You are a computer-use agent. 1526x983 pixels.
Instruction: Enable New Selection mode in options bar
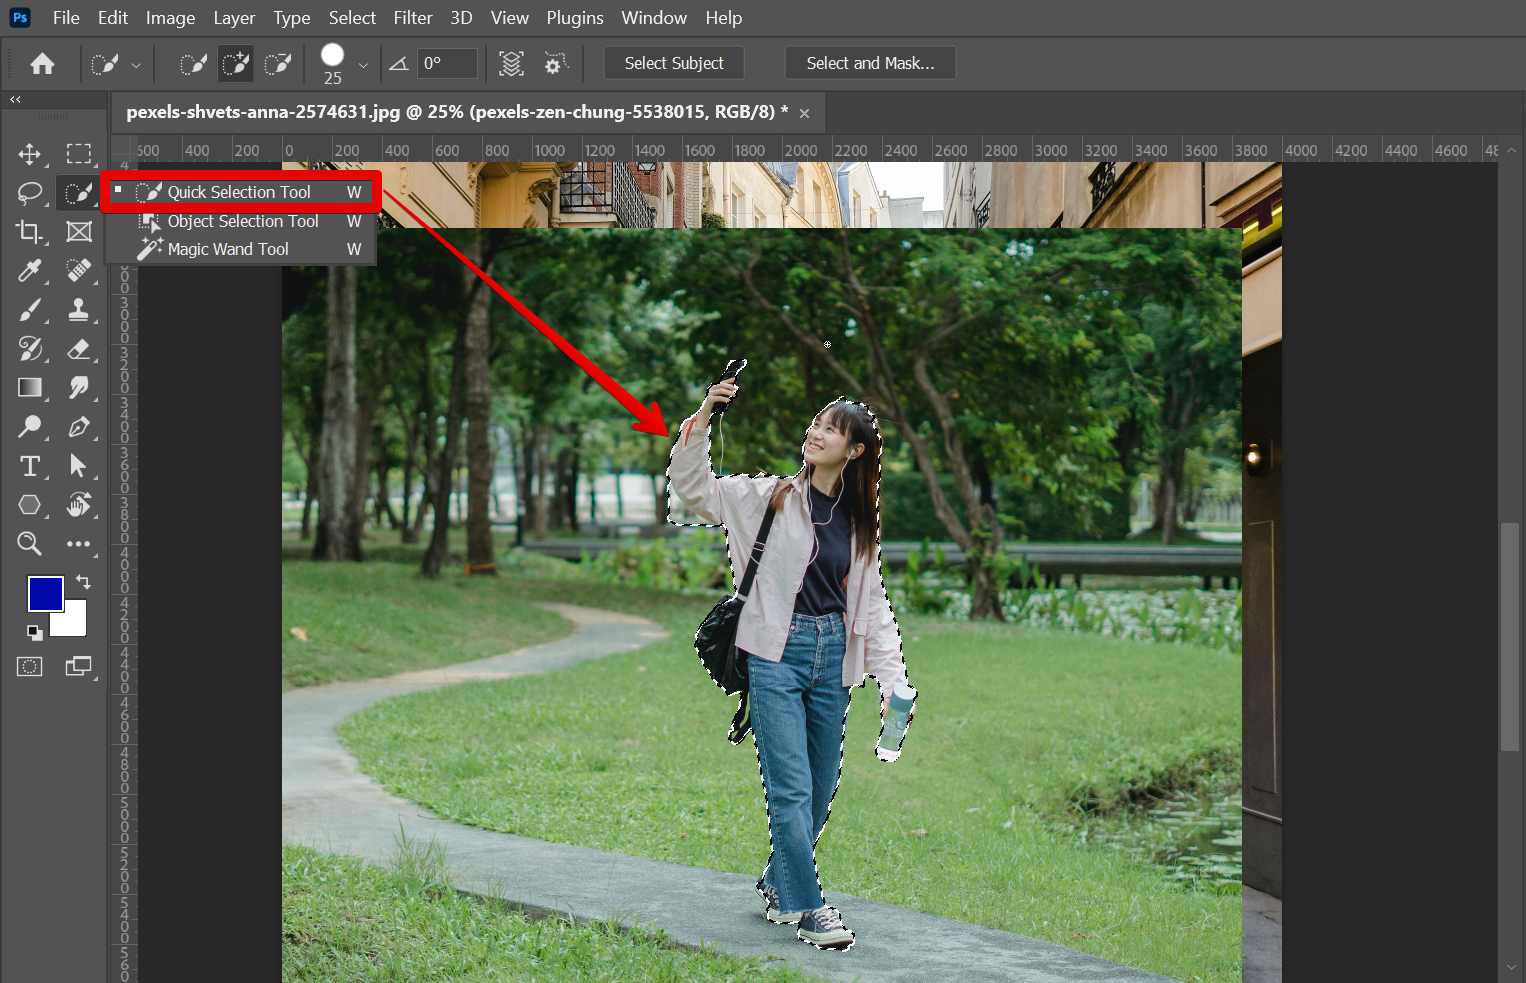point(192,64)
